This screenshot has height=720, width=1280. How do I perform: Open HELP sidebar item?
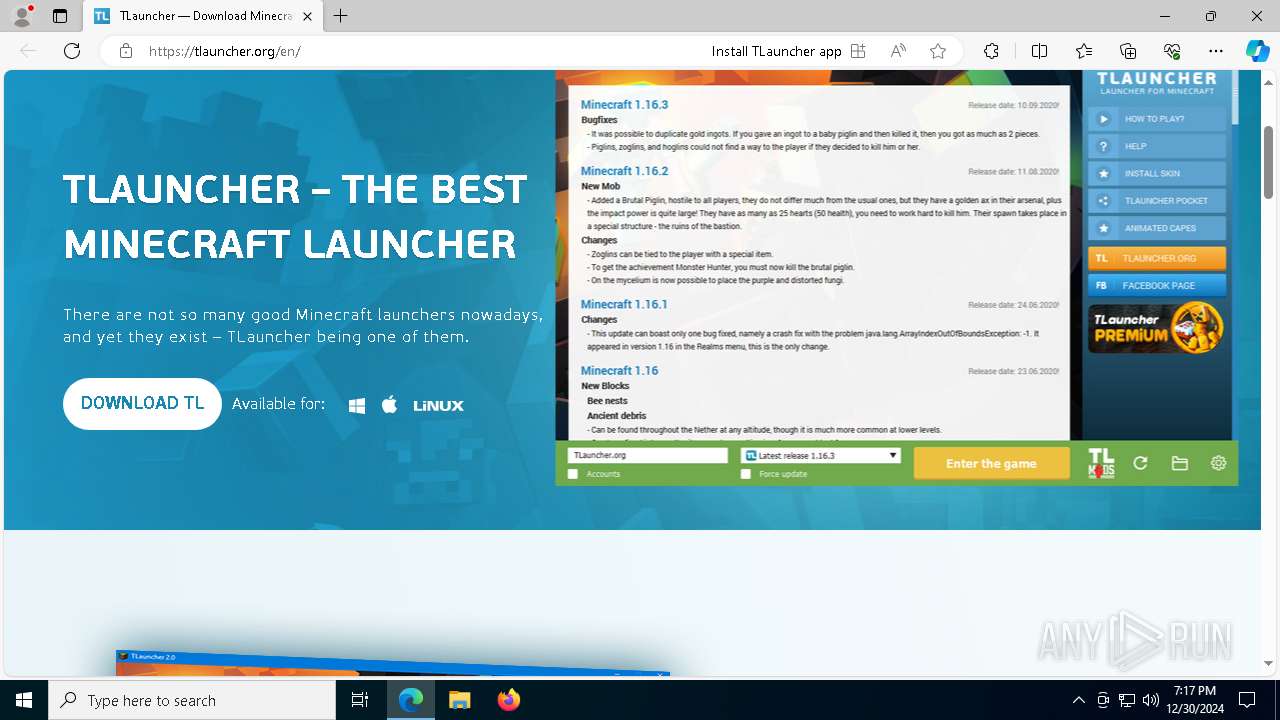[1157, 146]
